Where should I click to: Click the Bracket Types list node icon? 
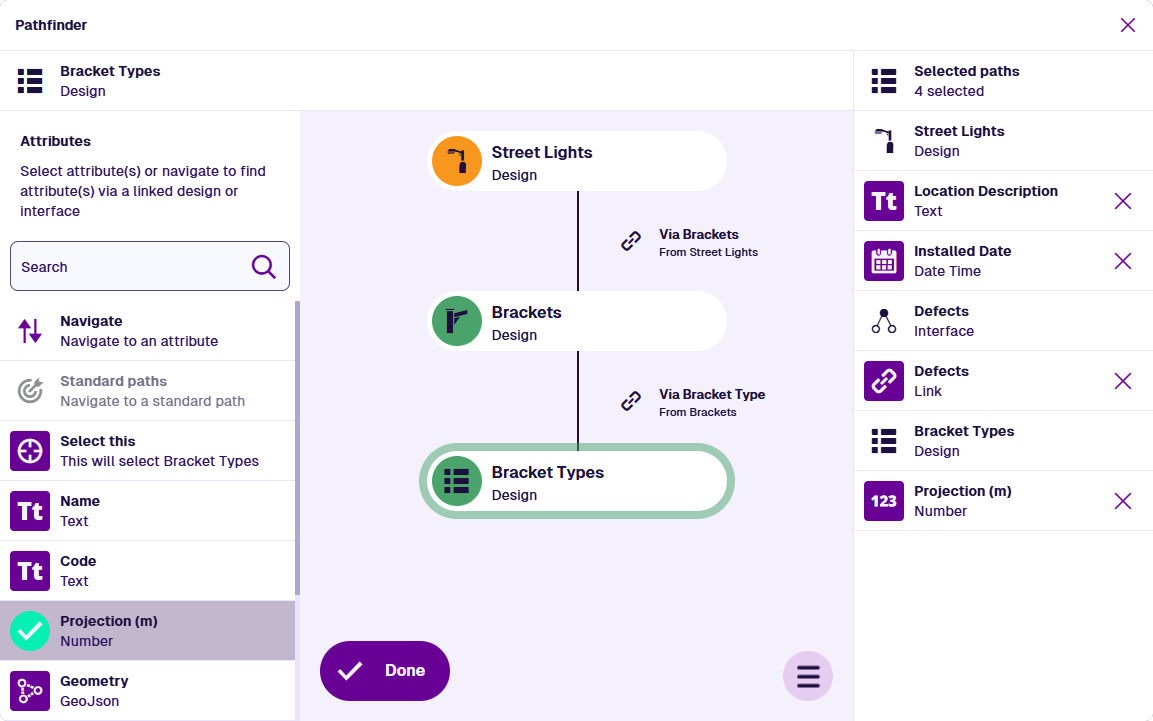tap(457, 481)
